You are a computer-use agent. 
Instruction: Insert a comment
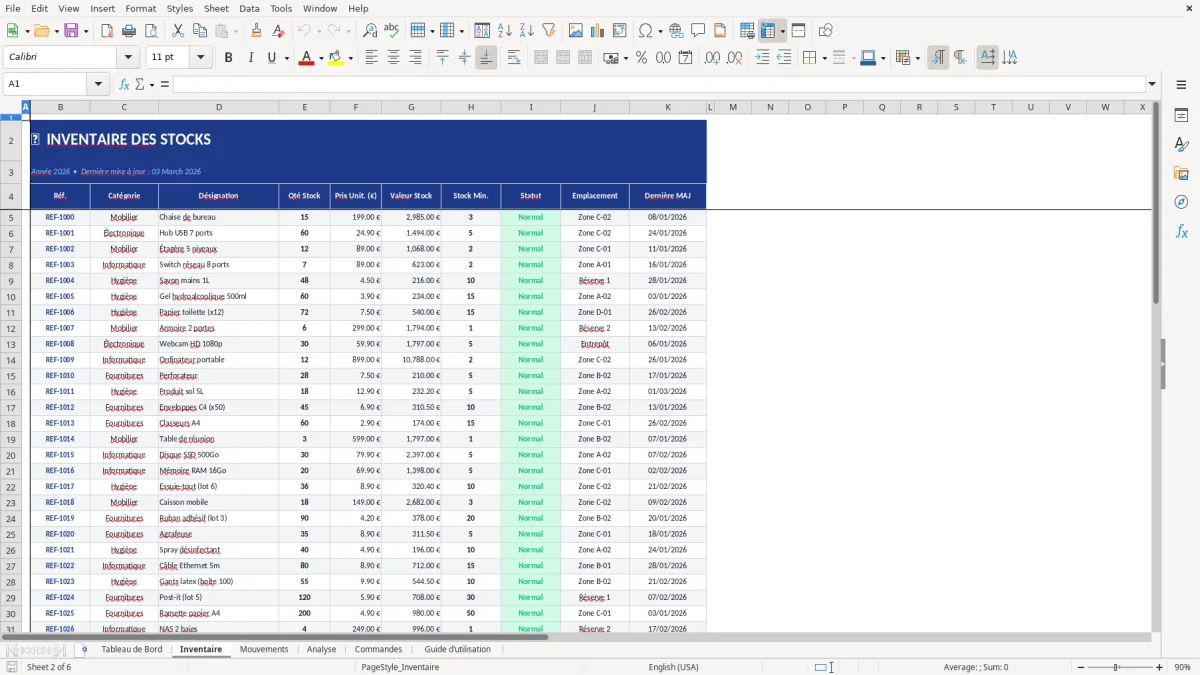click(698, 30)
